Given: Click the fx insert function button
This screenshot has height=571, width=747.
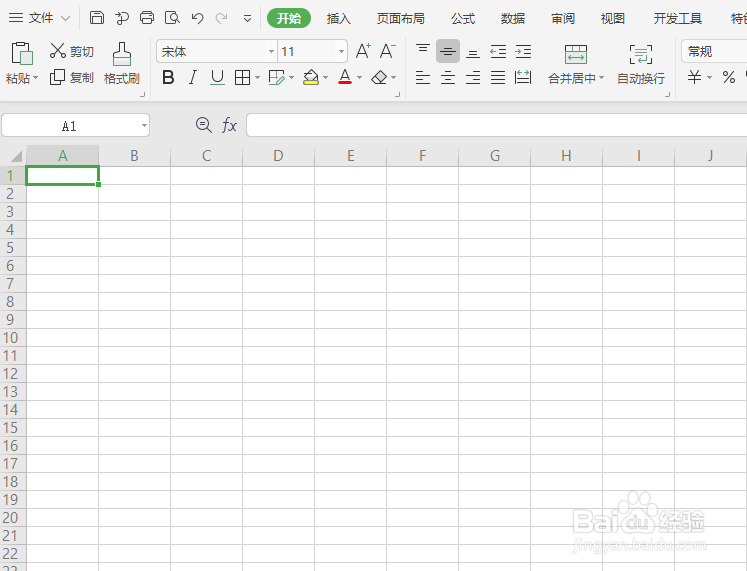Looking at the screenshot, I should pyautogui.click(x=229, y=126).
